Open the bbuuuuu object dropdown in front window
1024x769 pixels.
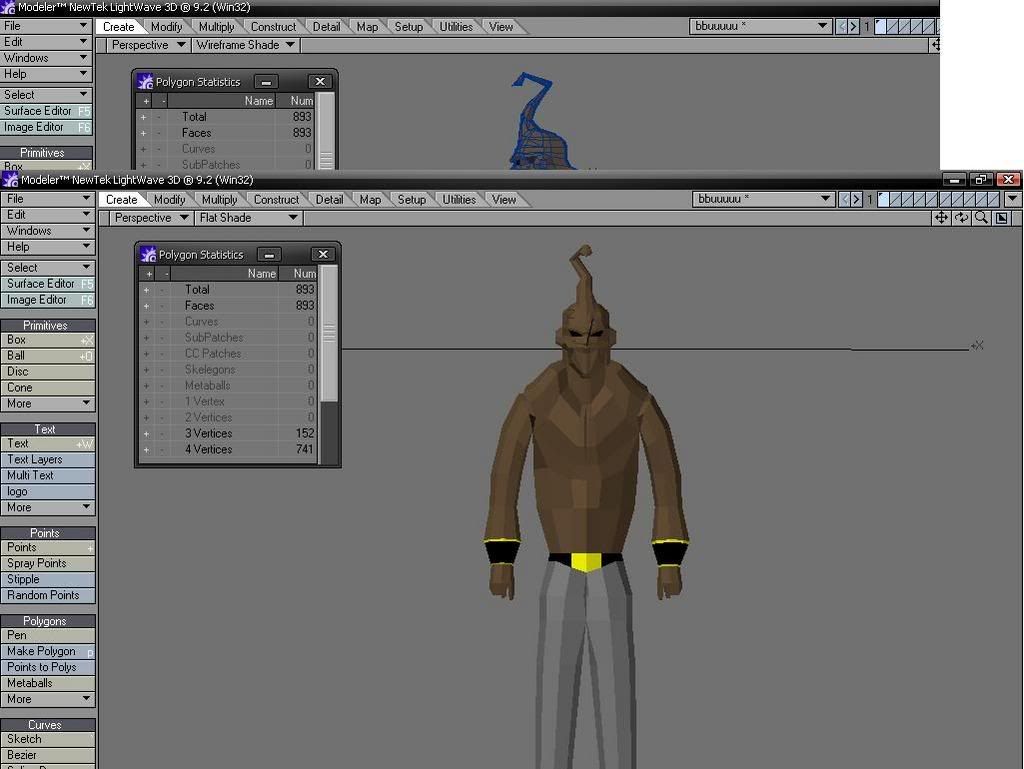point(763,199)
